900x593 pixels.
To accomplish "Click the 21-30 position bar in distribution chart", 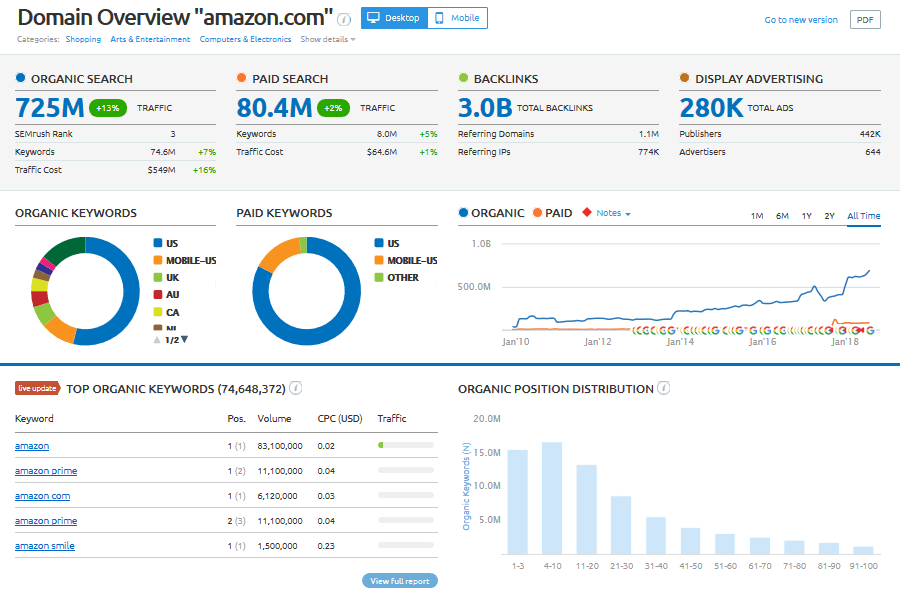I will point(621,525).
